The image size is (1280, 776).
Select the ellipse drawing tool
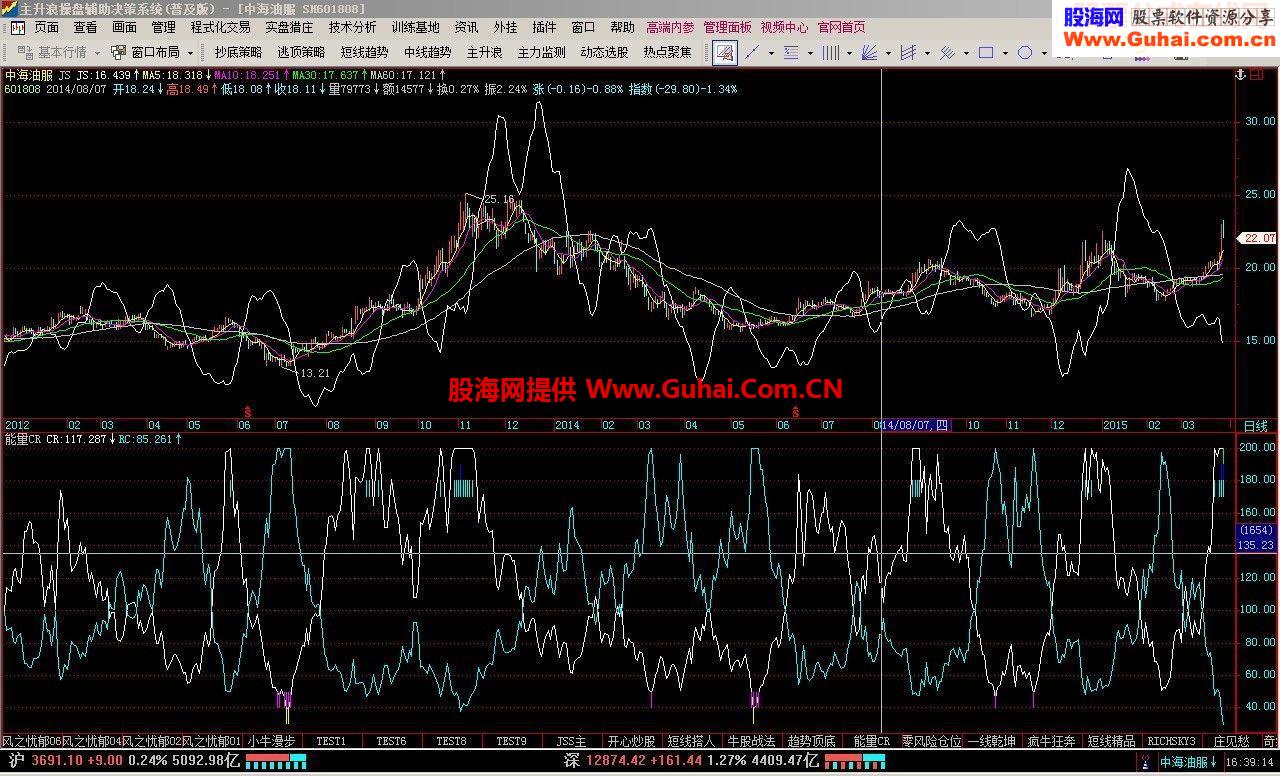[x=1025, y=52]
